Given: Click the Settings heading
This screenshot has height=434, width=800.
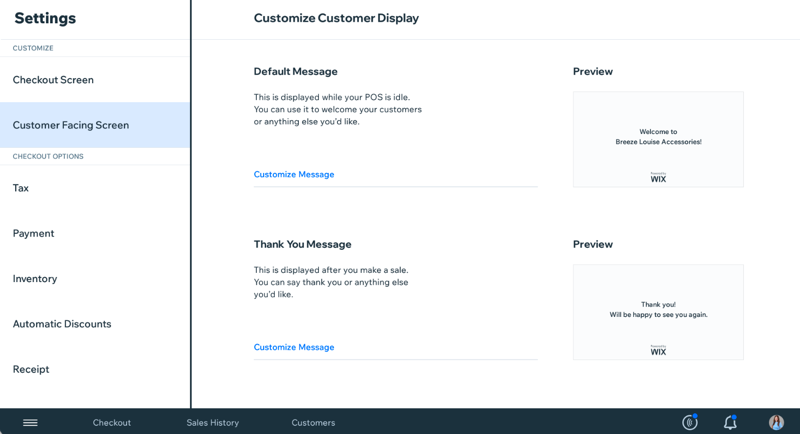Looking at the screenshot, I should 45,18.
